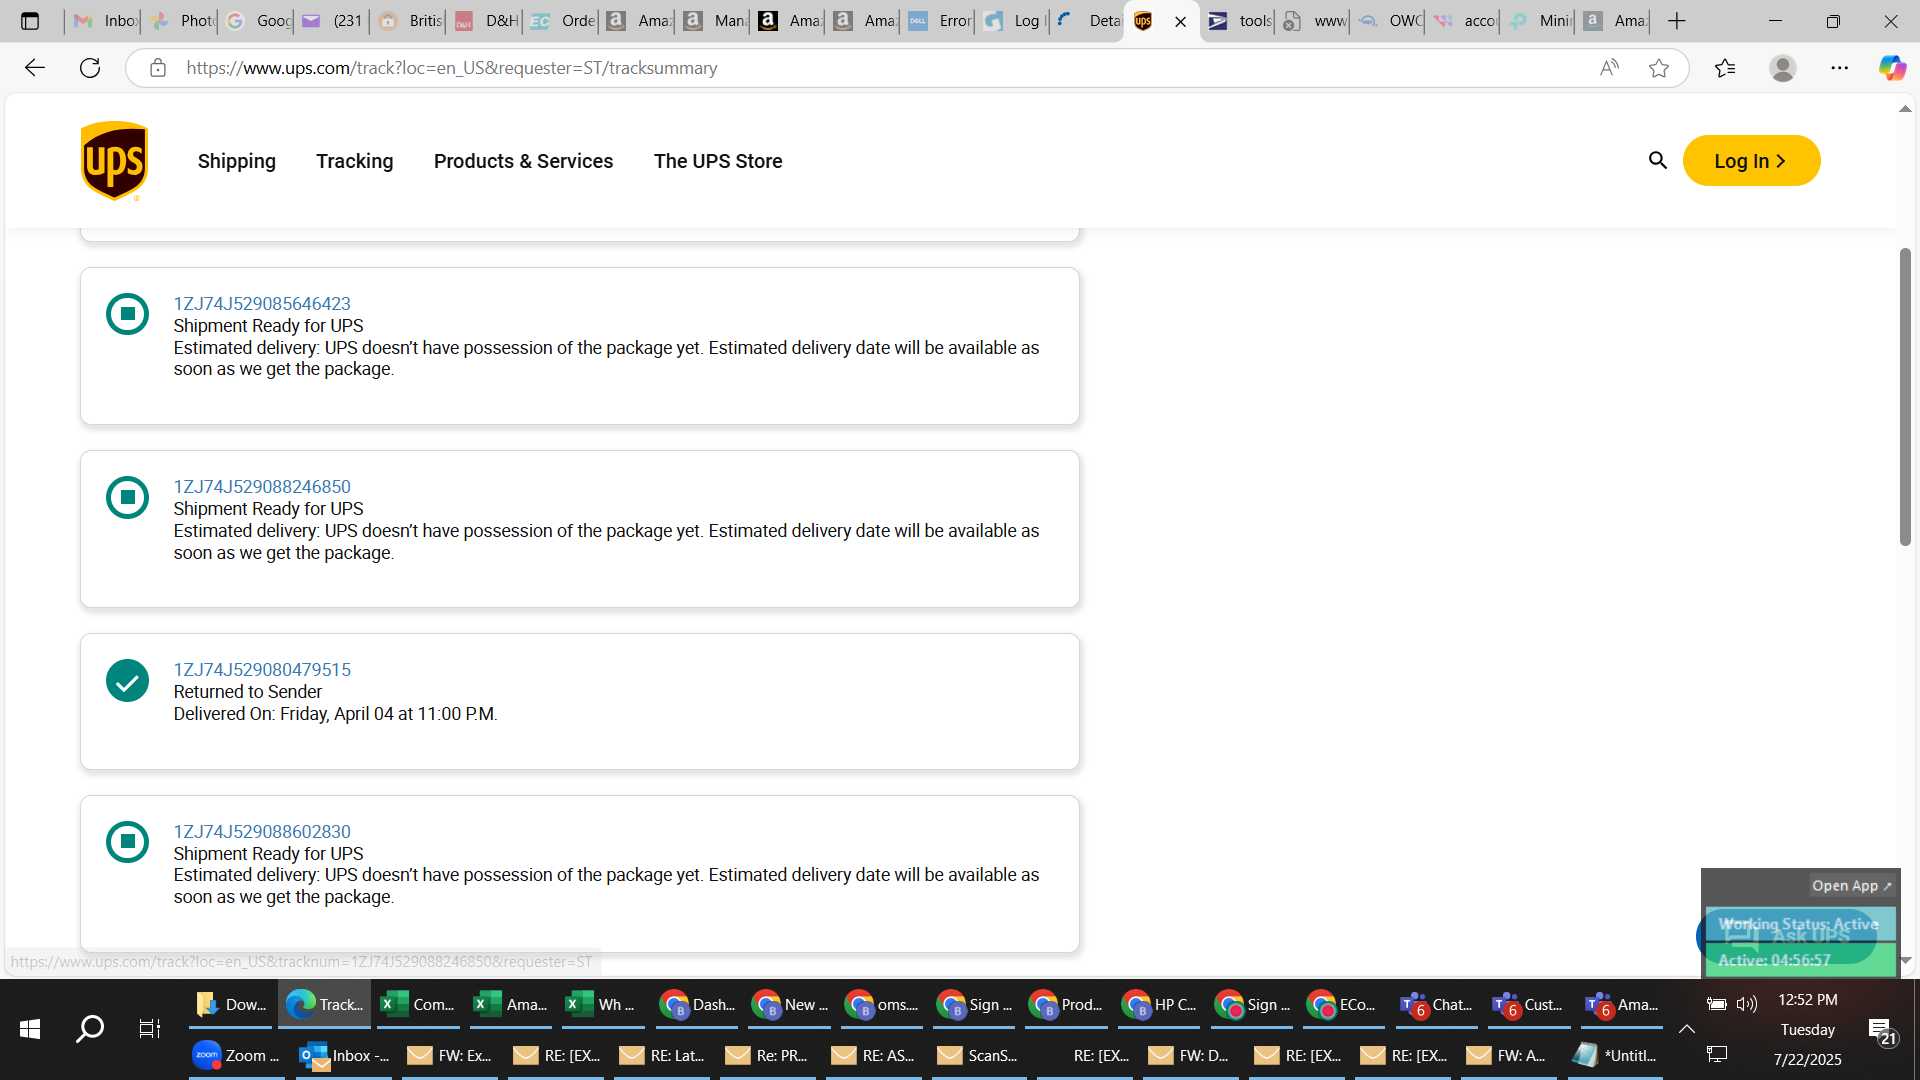Click status icon for 1ZJ74J529088602830
The image size is (1920, 1080).
(127, 842)
